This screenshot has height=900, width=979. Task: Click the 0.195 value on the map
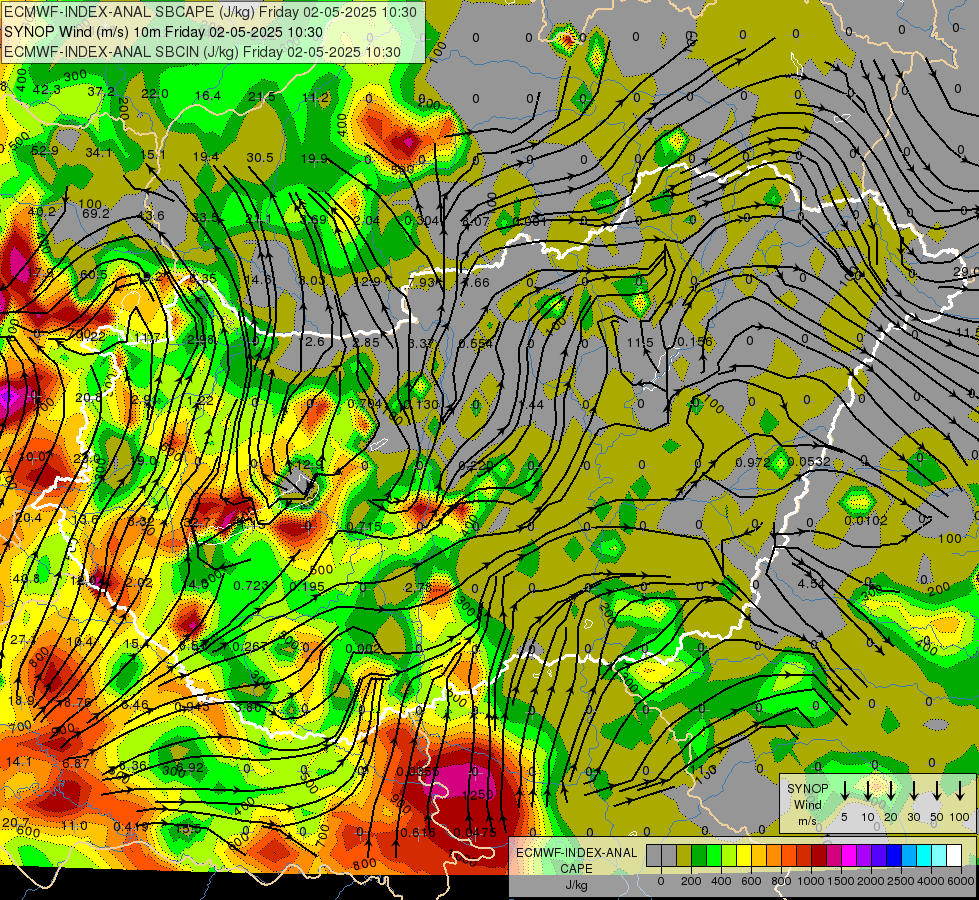(307, 586)
